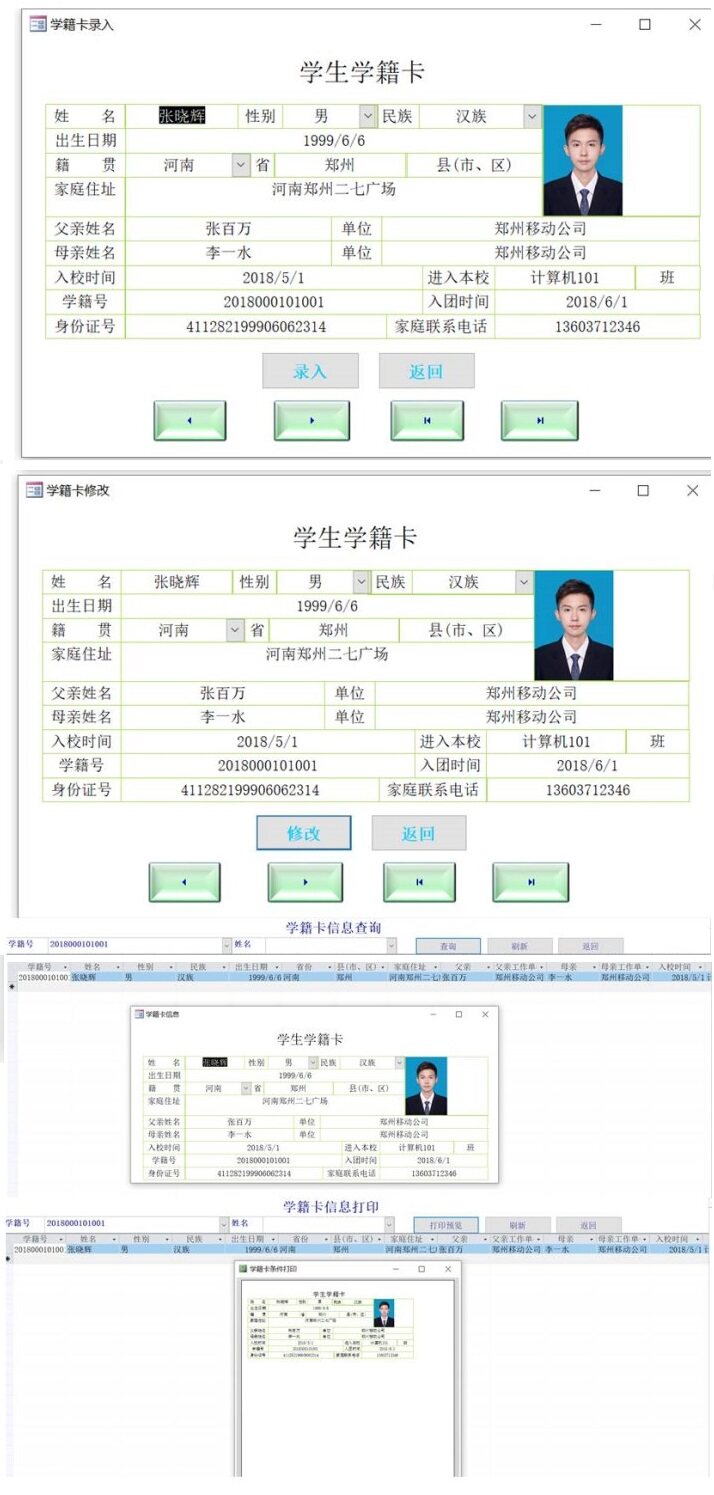Expand 姓名 combo box in 学籍卡信息查询

(391, 945)
